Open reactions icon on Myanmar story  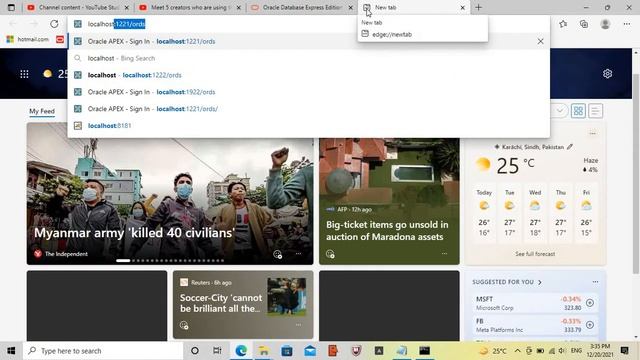(x=278, y=255)
